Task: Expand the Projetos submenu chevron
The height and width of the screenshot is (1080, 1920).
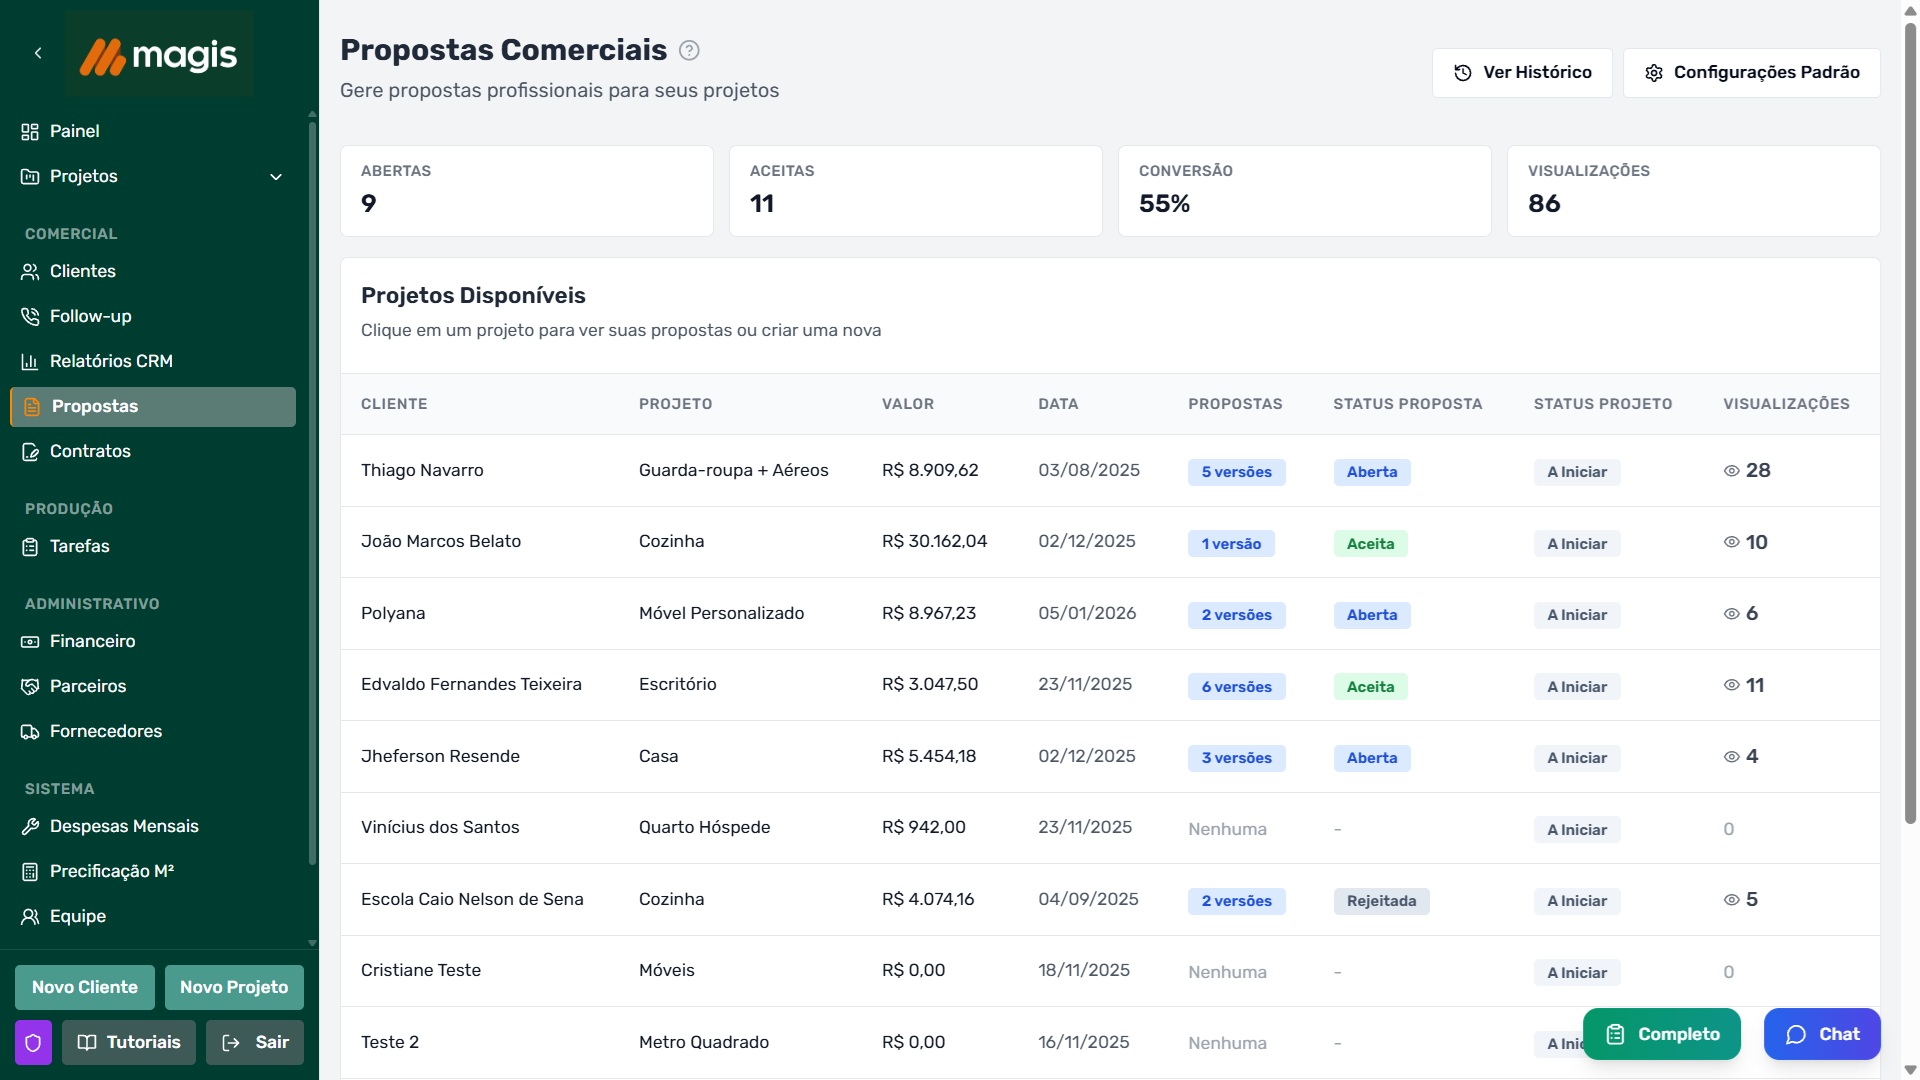Action: (276, 177)
